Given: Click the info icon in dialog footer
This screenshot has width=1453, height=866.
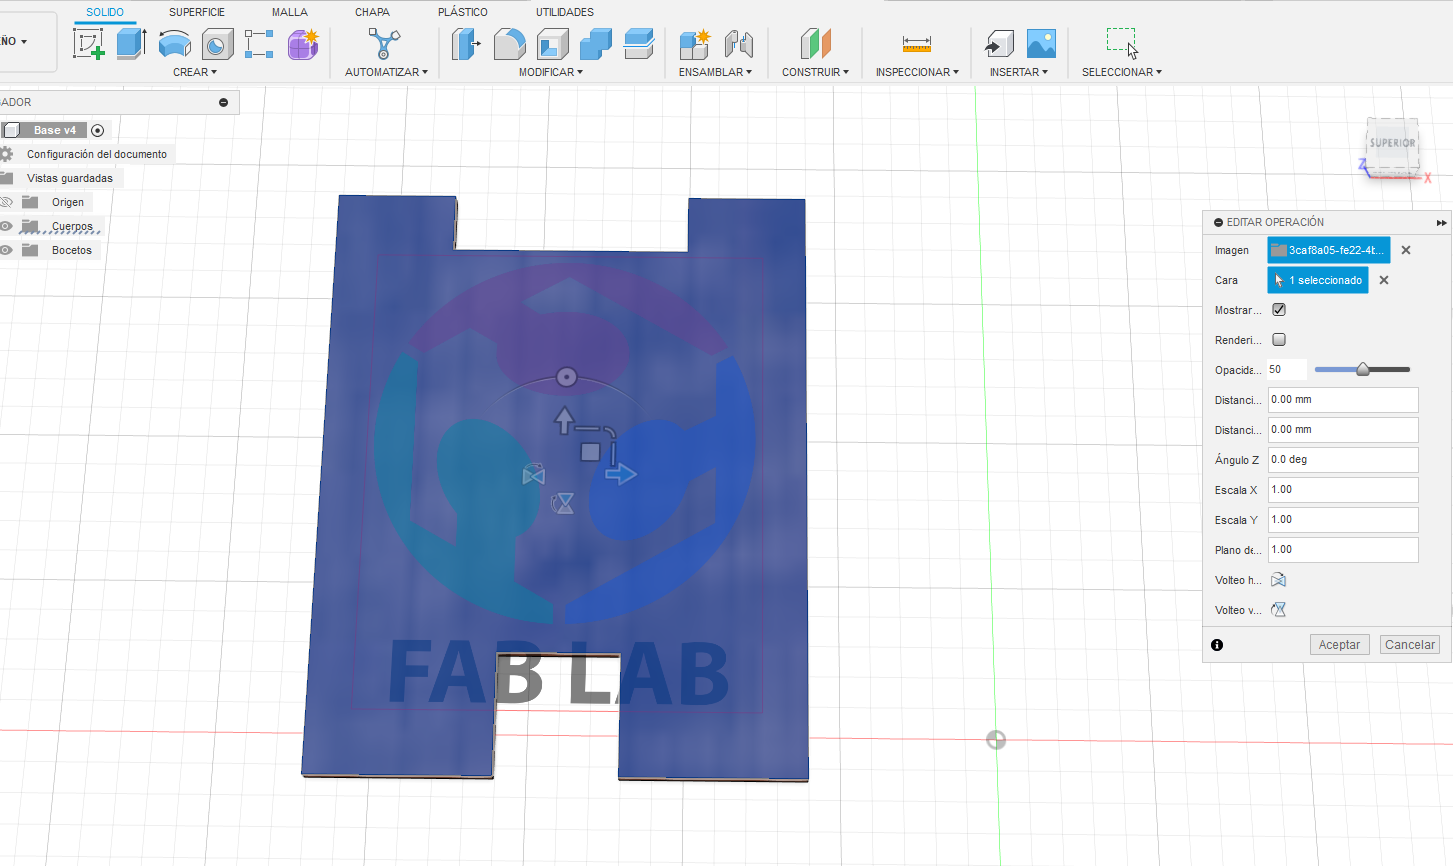Looking at the screenshot, I should click(x=1217, y=645).
